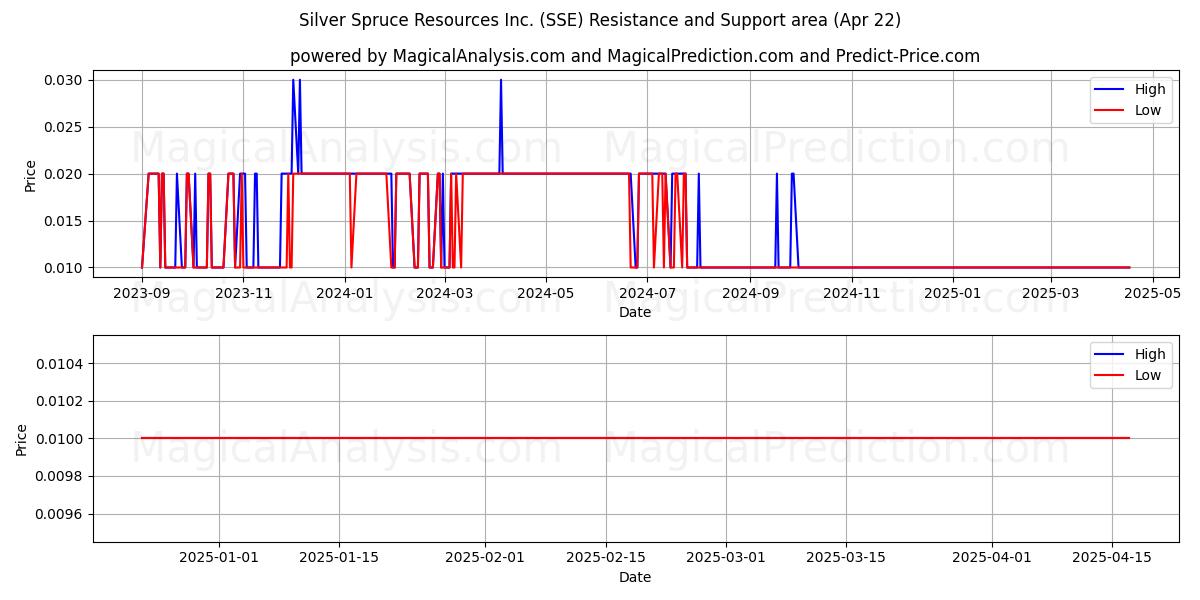Click the 2024-05 date tick label
The width and height of the screenshot is (1200, 600).
pyautogui.click(x=545, y=294)
